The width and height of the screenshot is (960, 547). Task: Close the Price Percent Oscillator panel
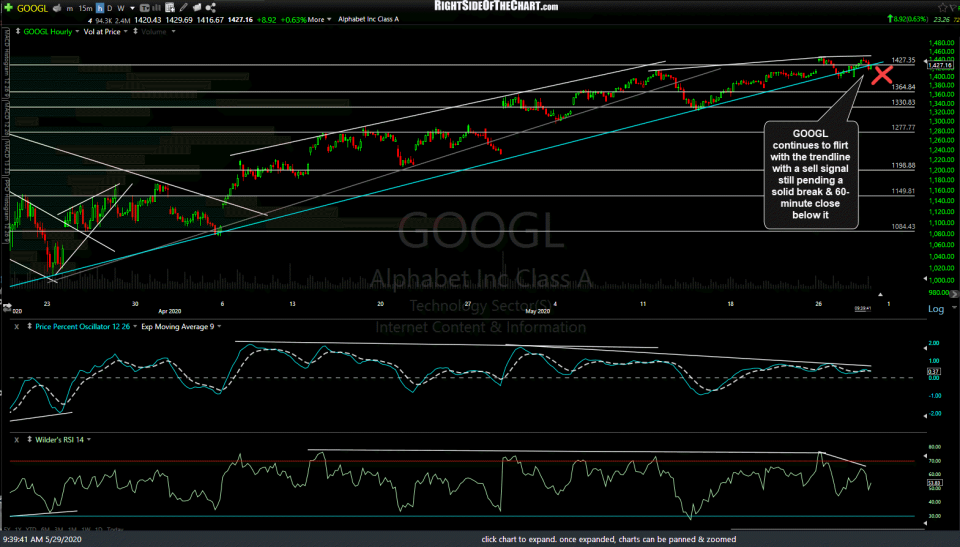(17, 326)
